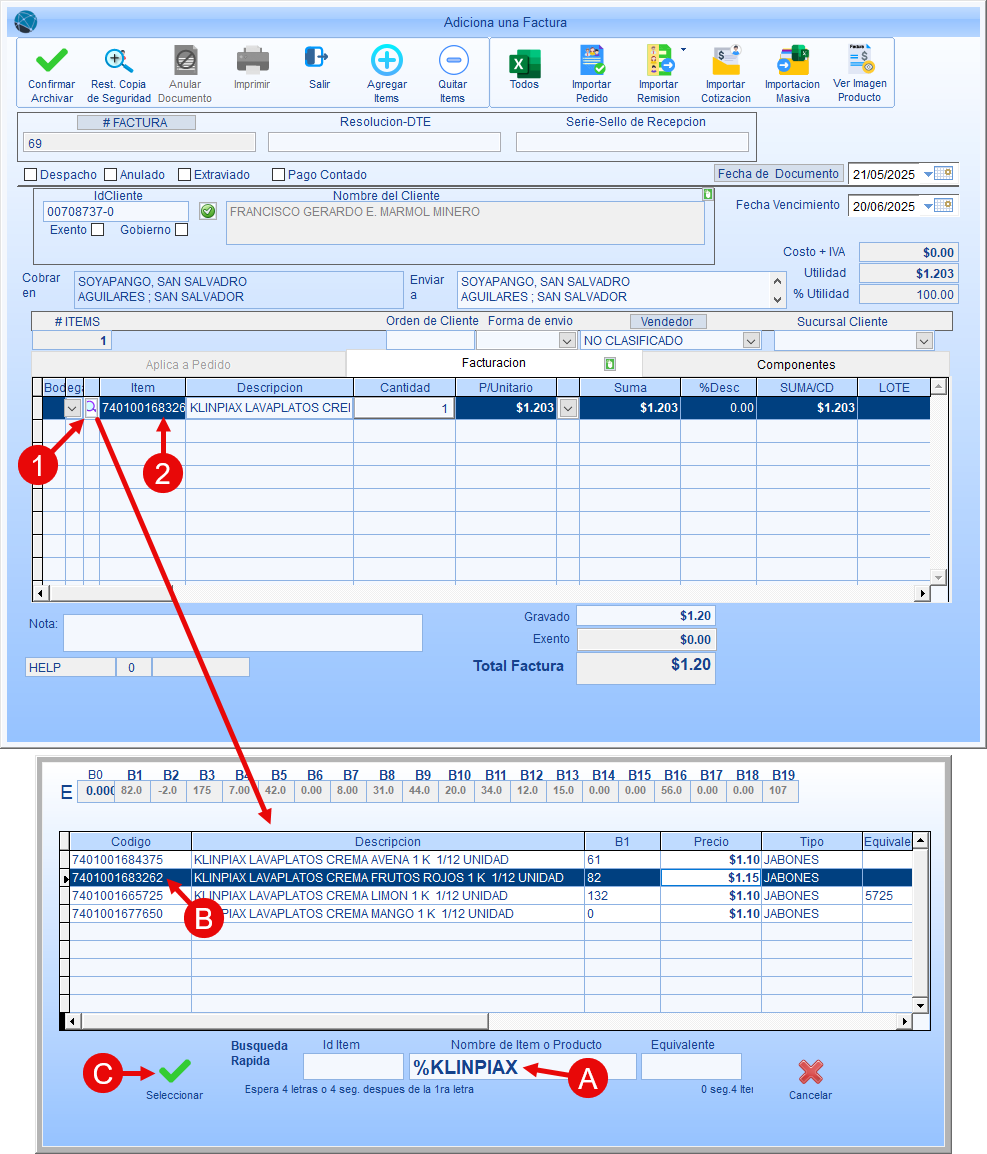The width and height of the screenshot is (987, 1154).
Task: Click product list horizontal scrollbar thumb
Action: click(285, 1022)
